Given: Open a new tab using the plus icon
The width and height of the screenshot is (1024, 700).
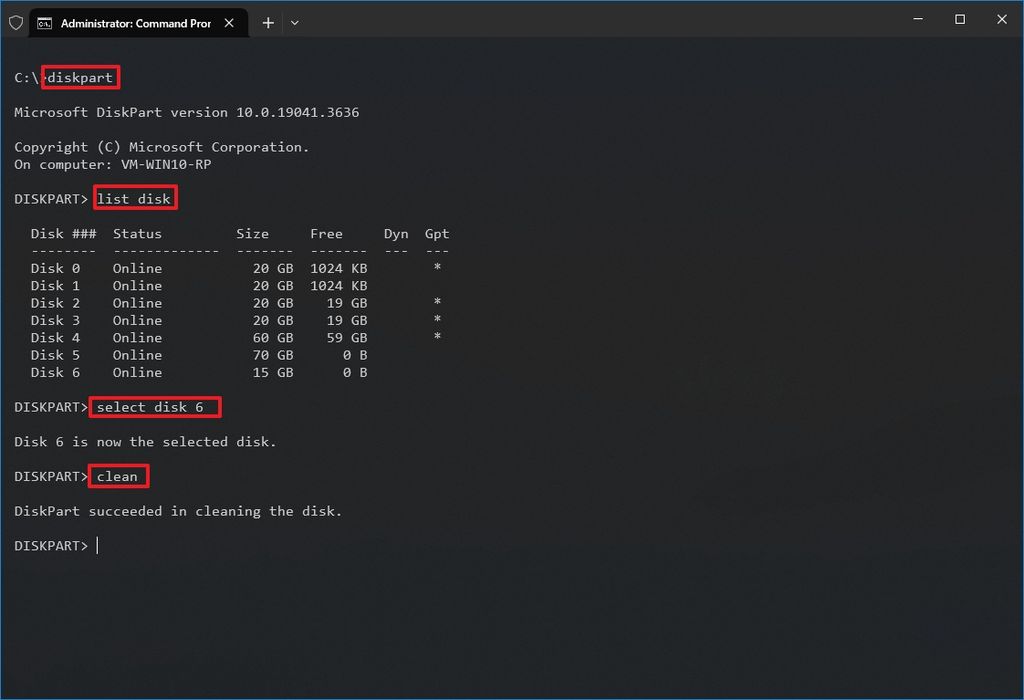Looking at the screenshot, I should coord(268,22).
